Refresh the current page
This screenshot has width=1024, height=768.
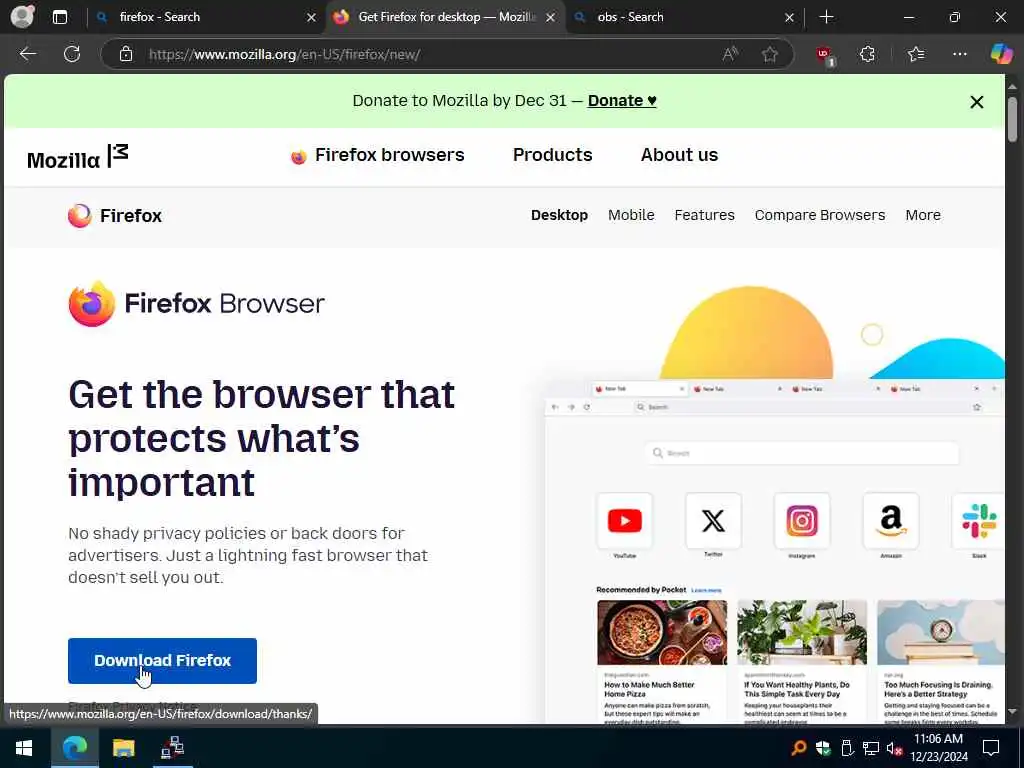(x=72, y=54)
